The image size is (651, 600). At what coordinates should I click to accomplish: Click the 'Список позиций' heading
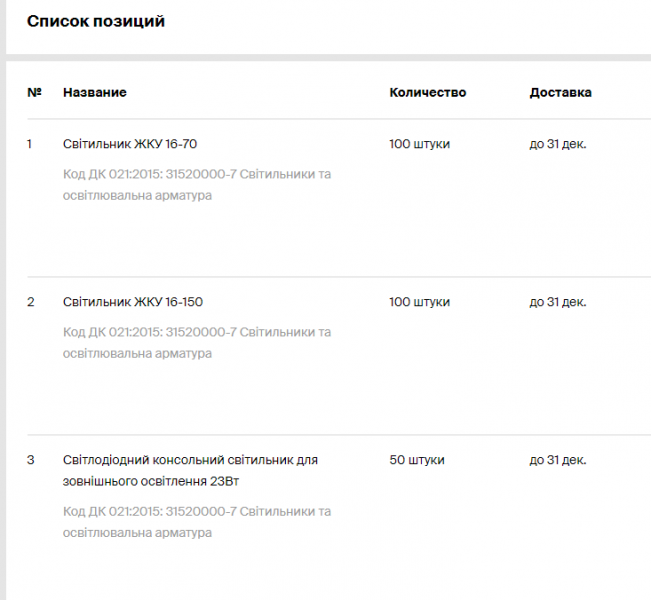point(96,22)
